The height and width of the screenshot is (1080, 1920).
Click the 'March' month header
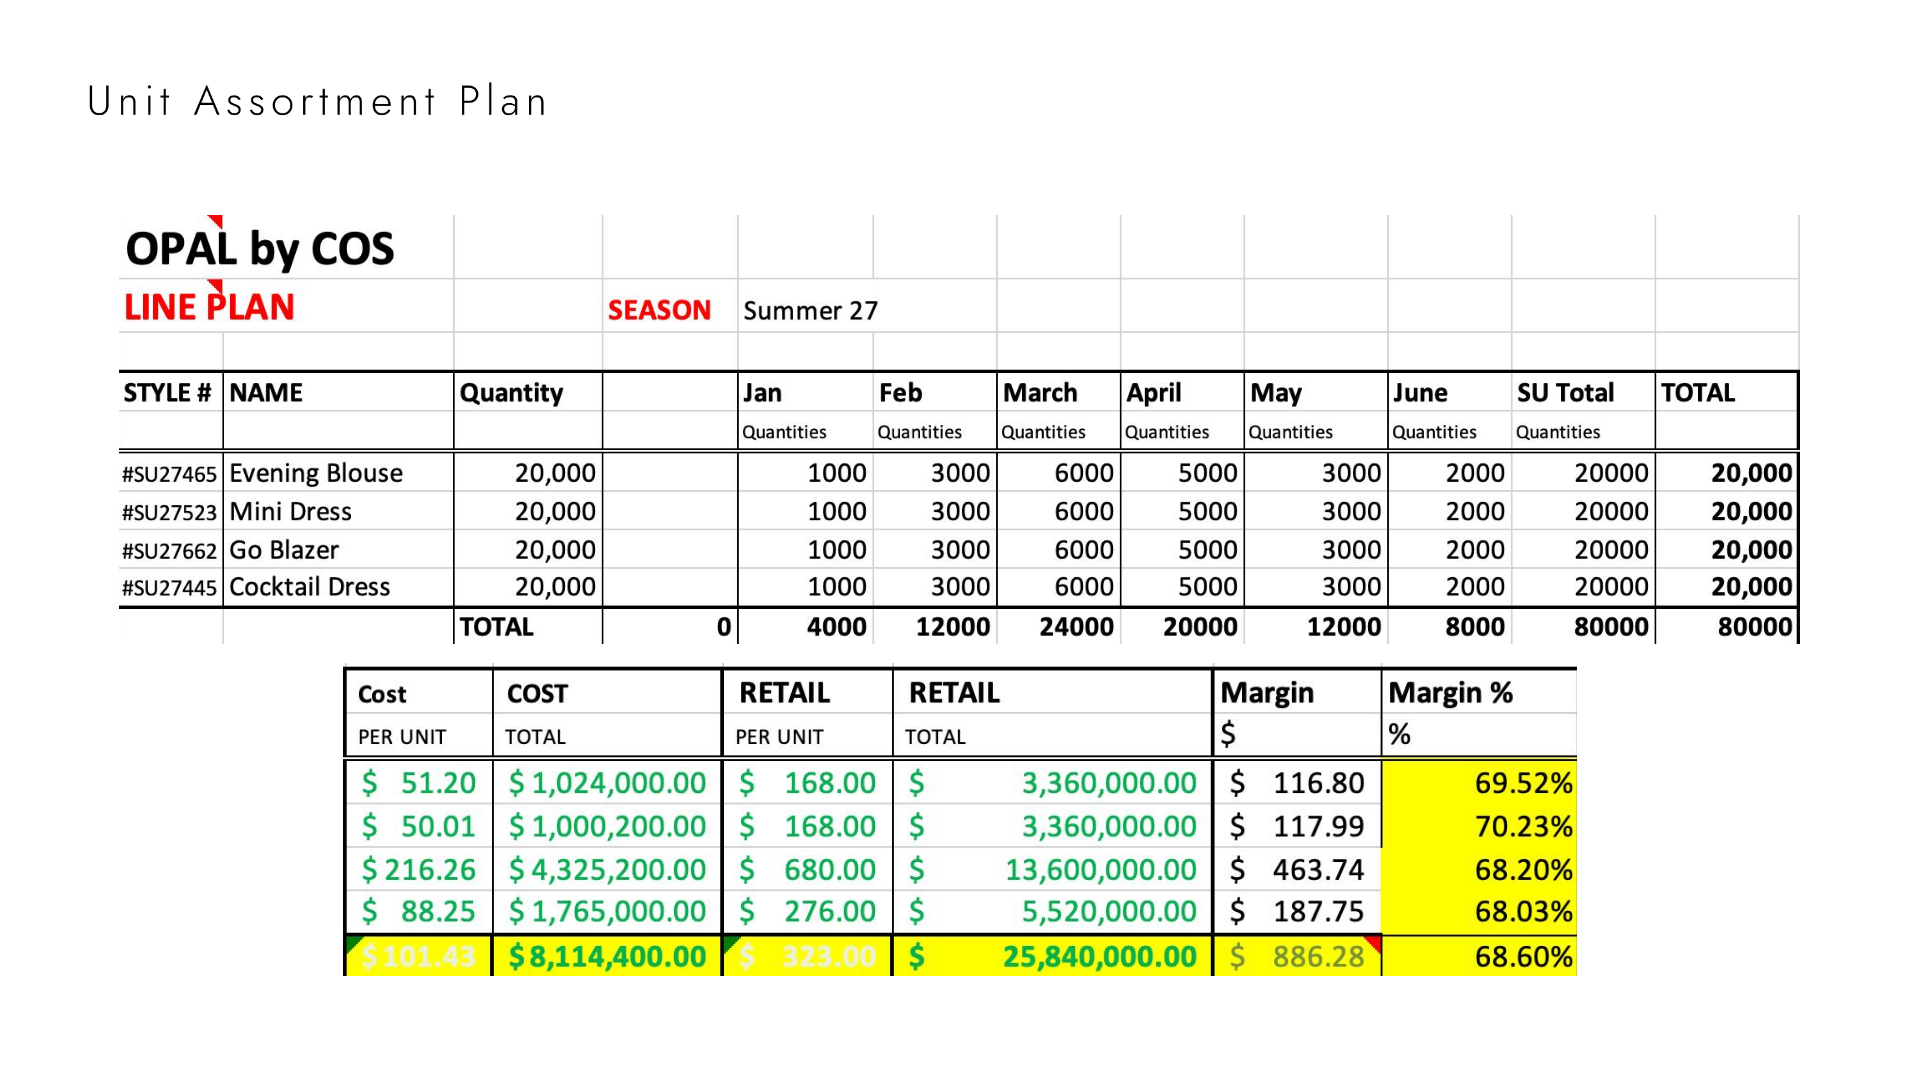[x=1040, y=392]
